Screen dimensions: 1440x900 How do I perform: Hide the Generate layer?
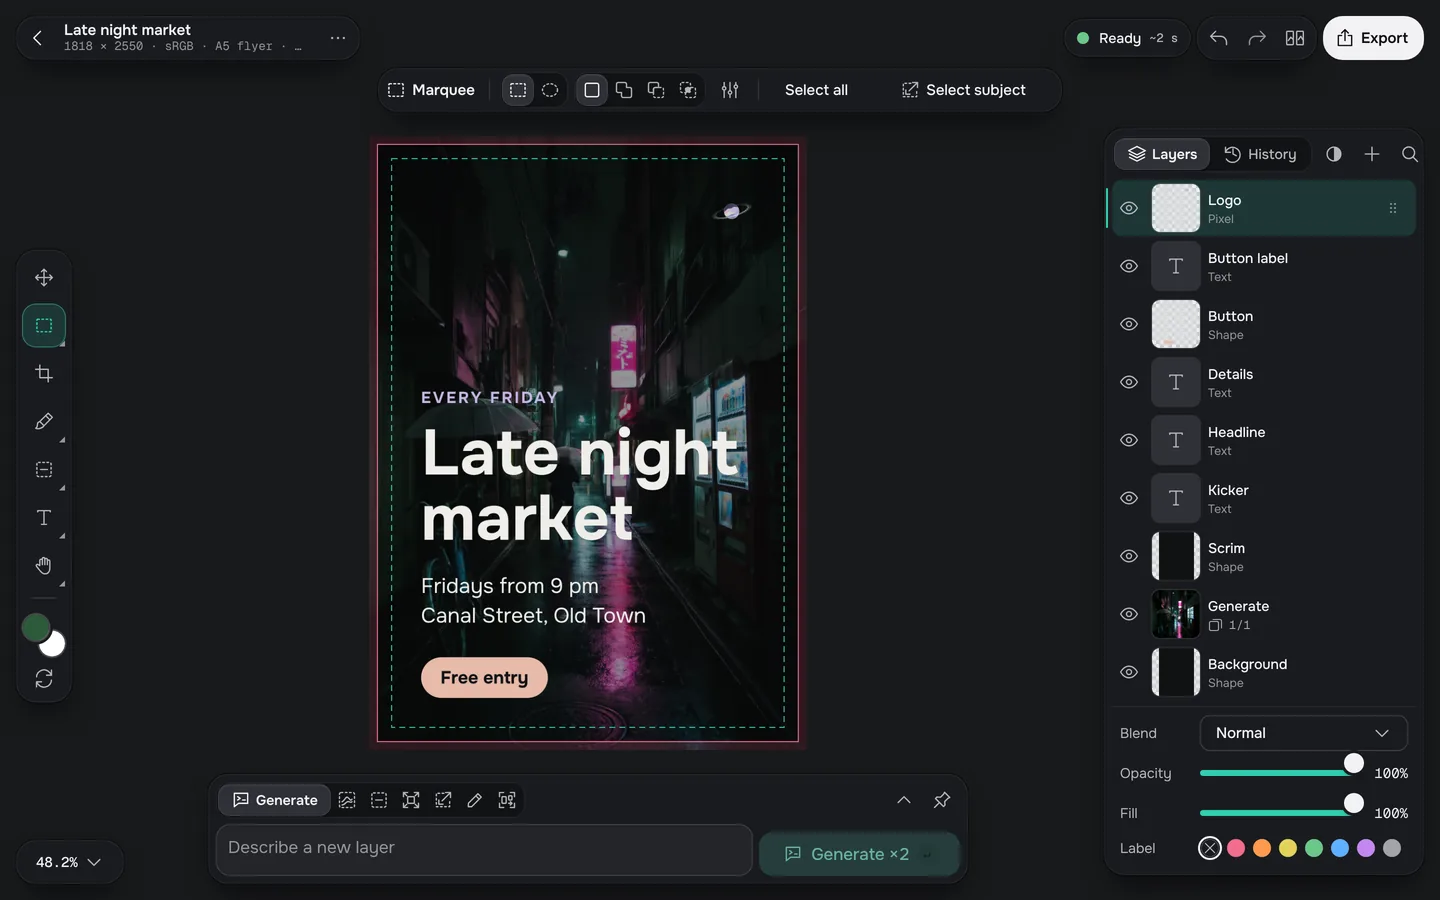coord(1129,614)
